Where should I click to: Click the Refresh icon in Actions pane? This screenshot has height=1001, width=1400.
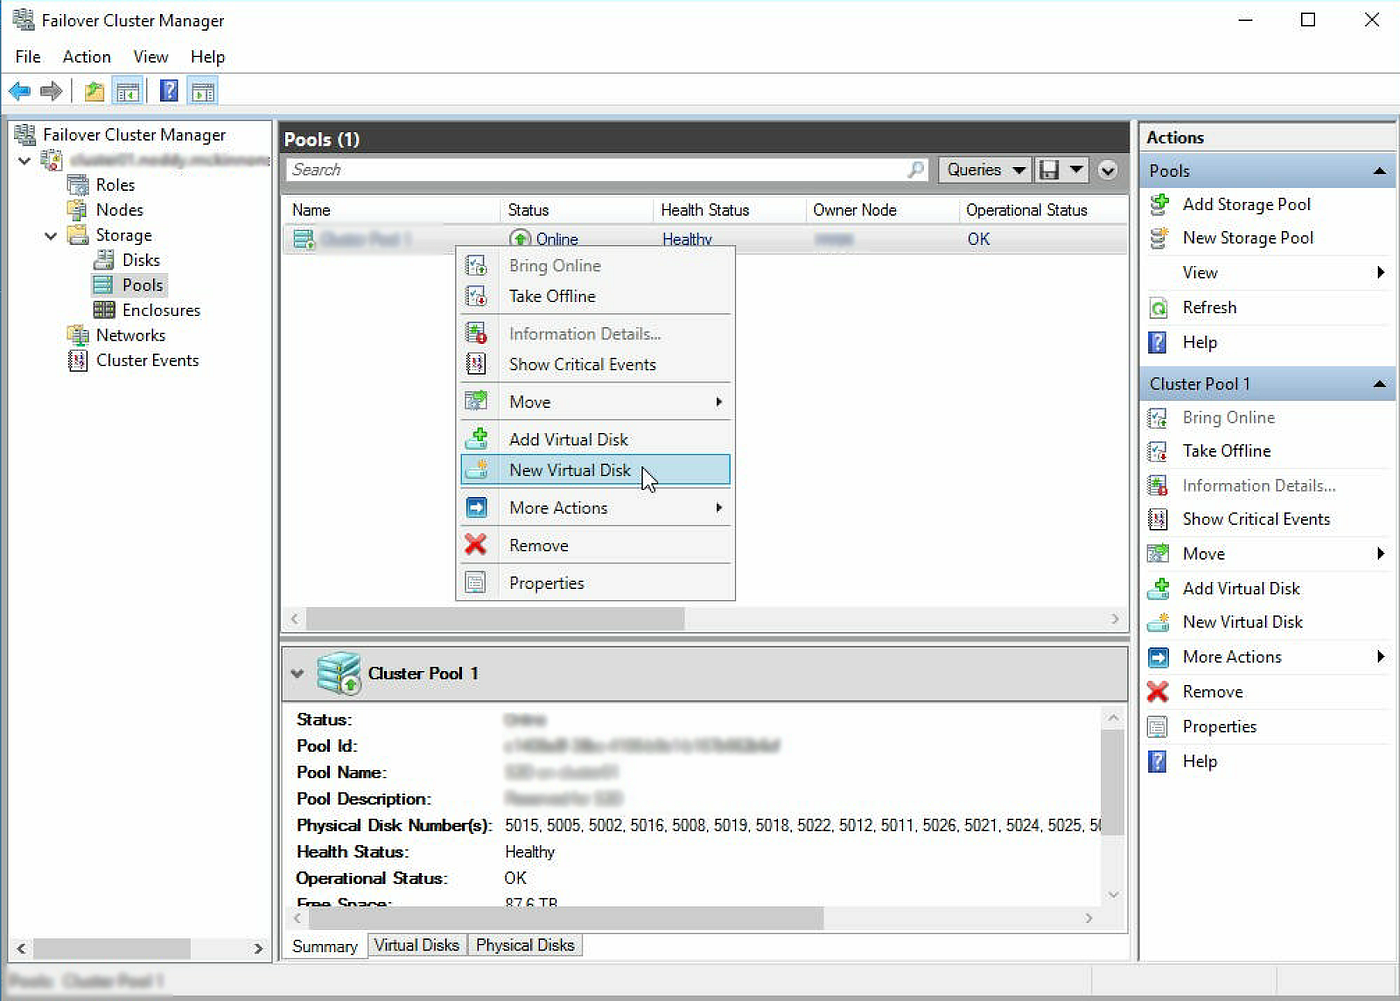1159,308
